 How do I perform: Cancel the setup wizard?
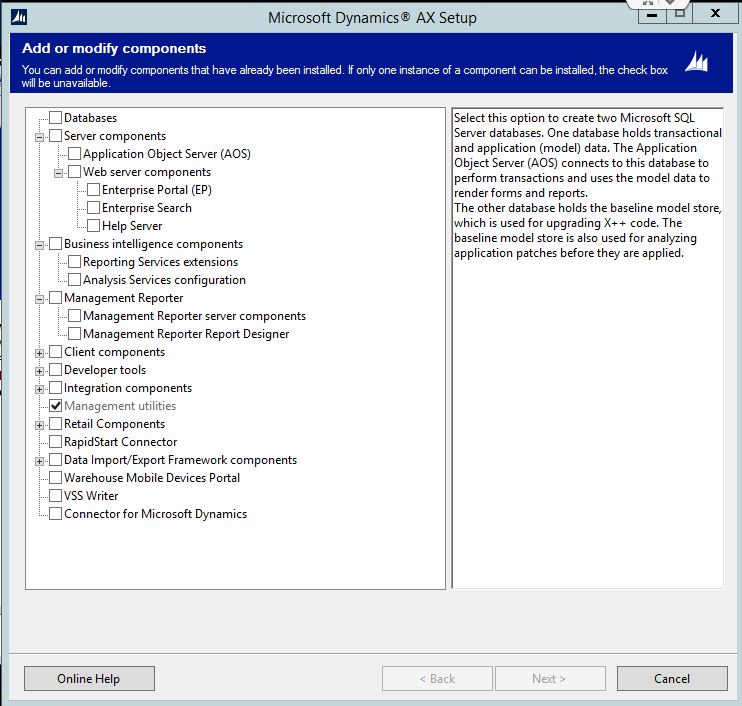[672, 679]
